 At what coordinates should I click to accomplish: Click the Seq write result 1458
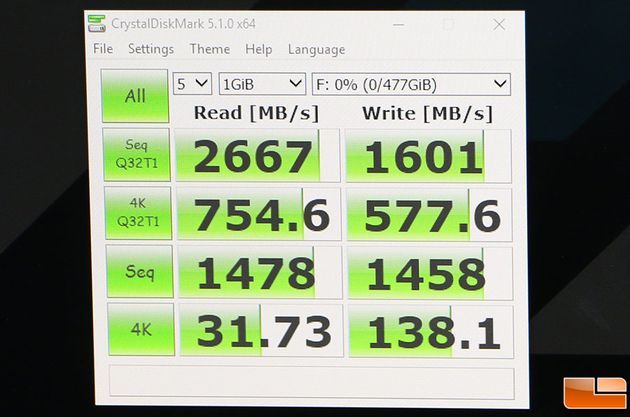click(x=430, y=273)
